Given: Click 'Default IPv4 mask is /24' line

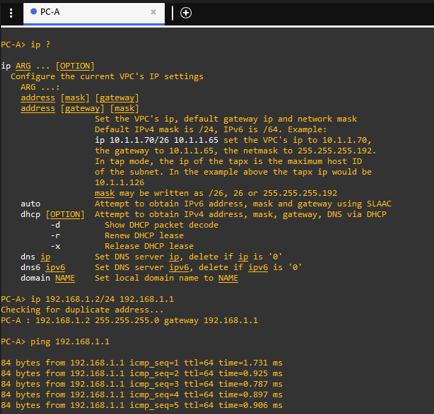Looking at the screenshot, I should pyautogui.click(x=211, y=130).
